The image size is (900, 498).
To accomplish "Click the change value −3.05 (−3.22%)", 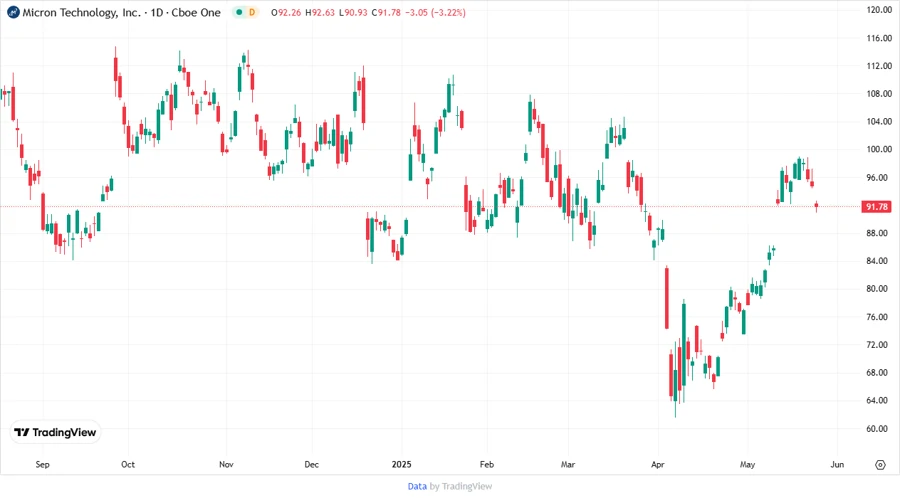I will tap(435, 12).
